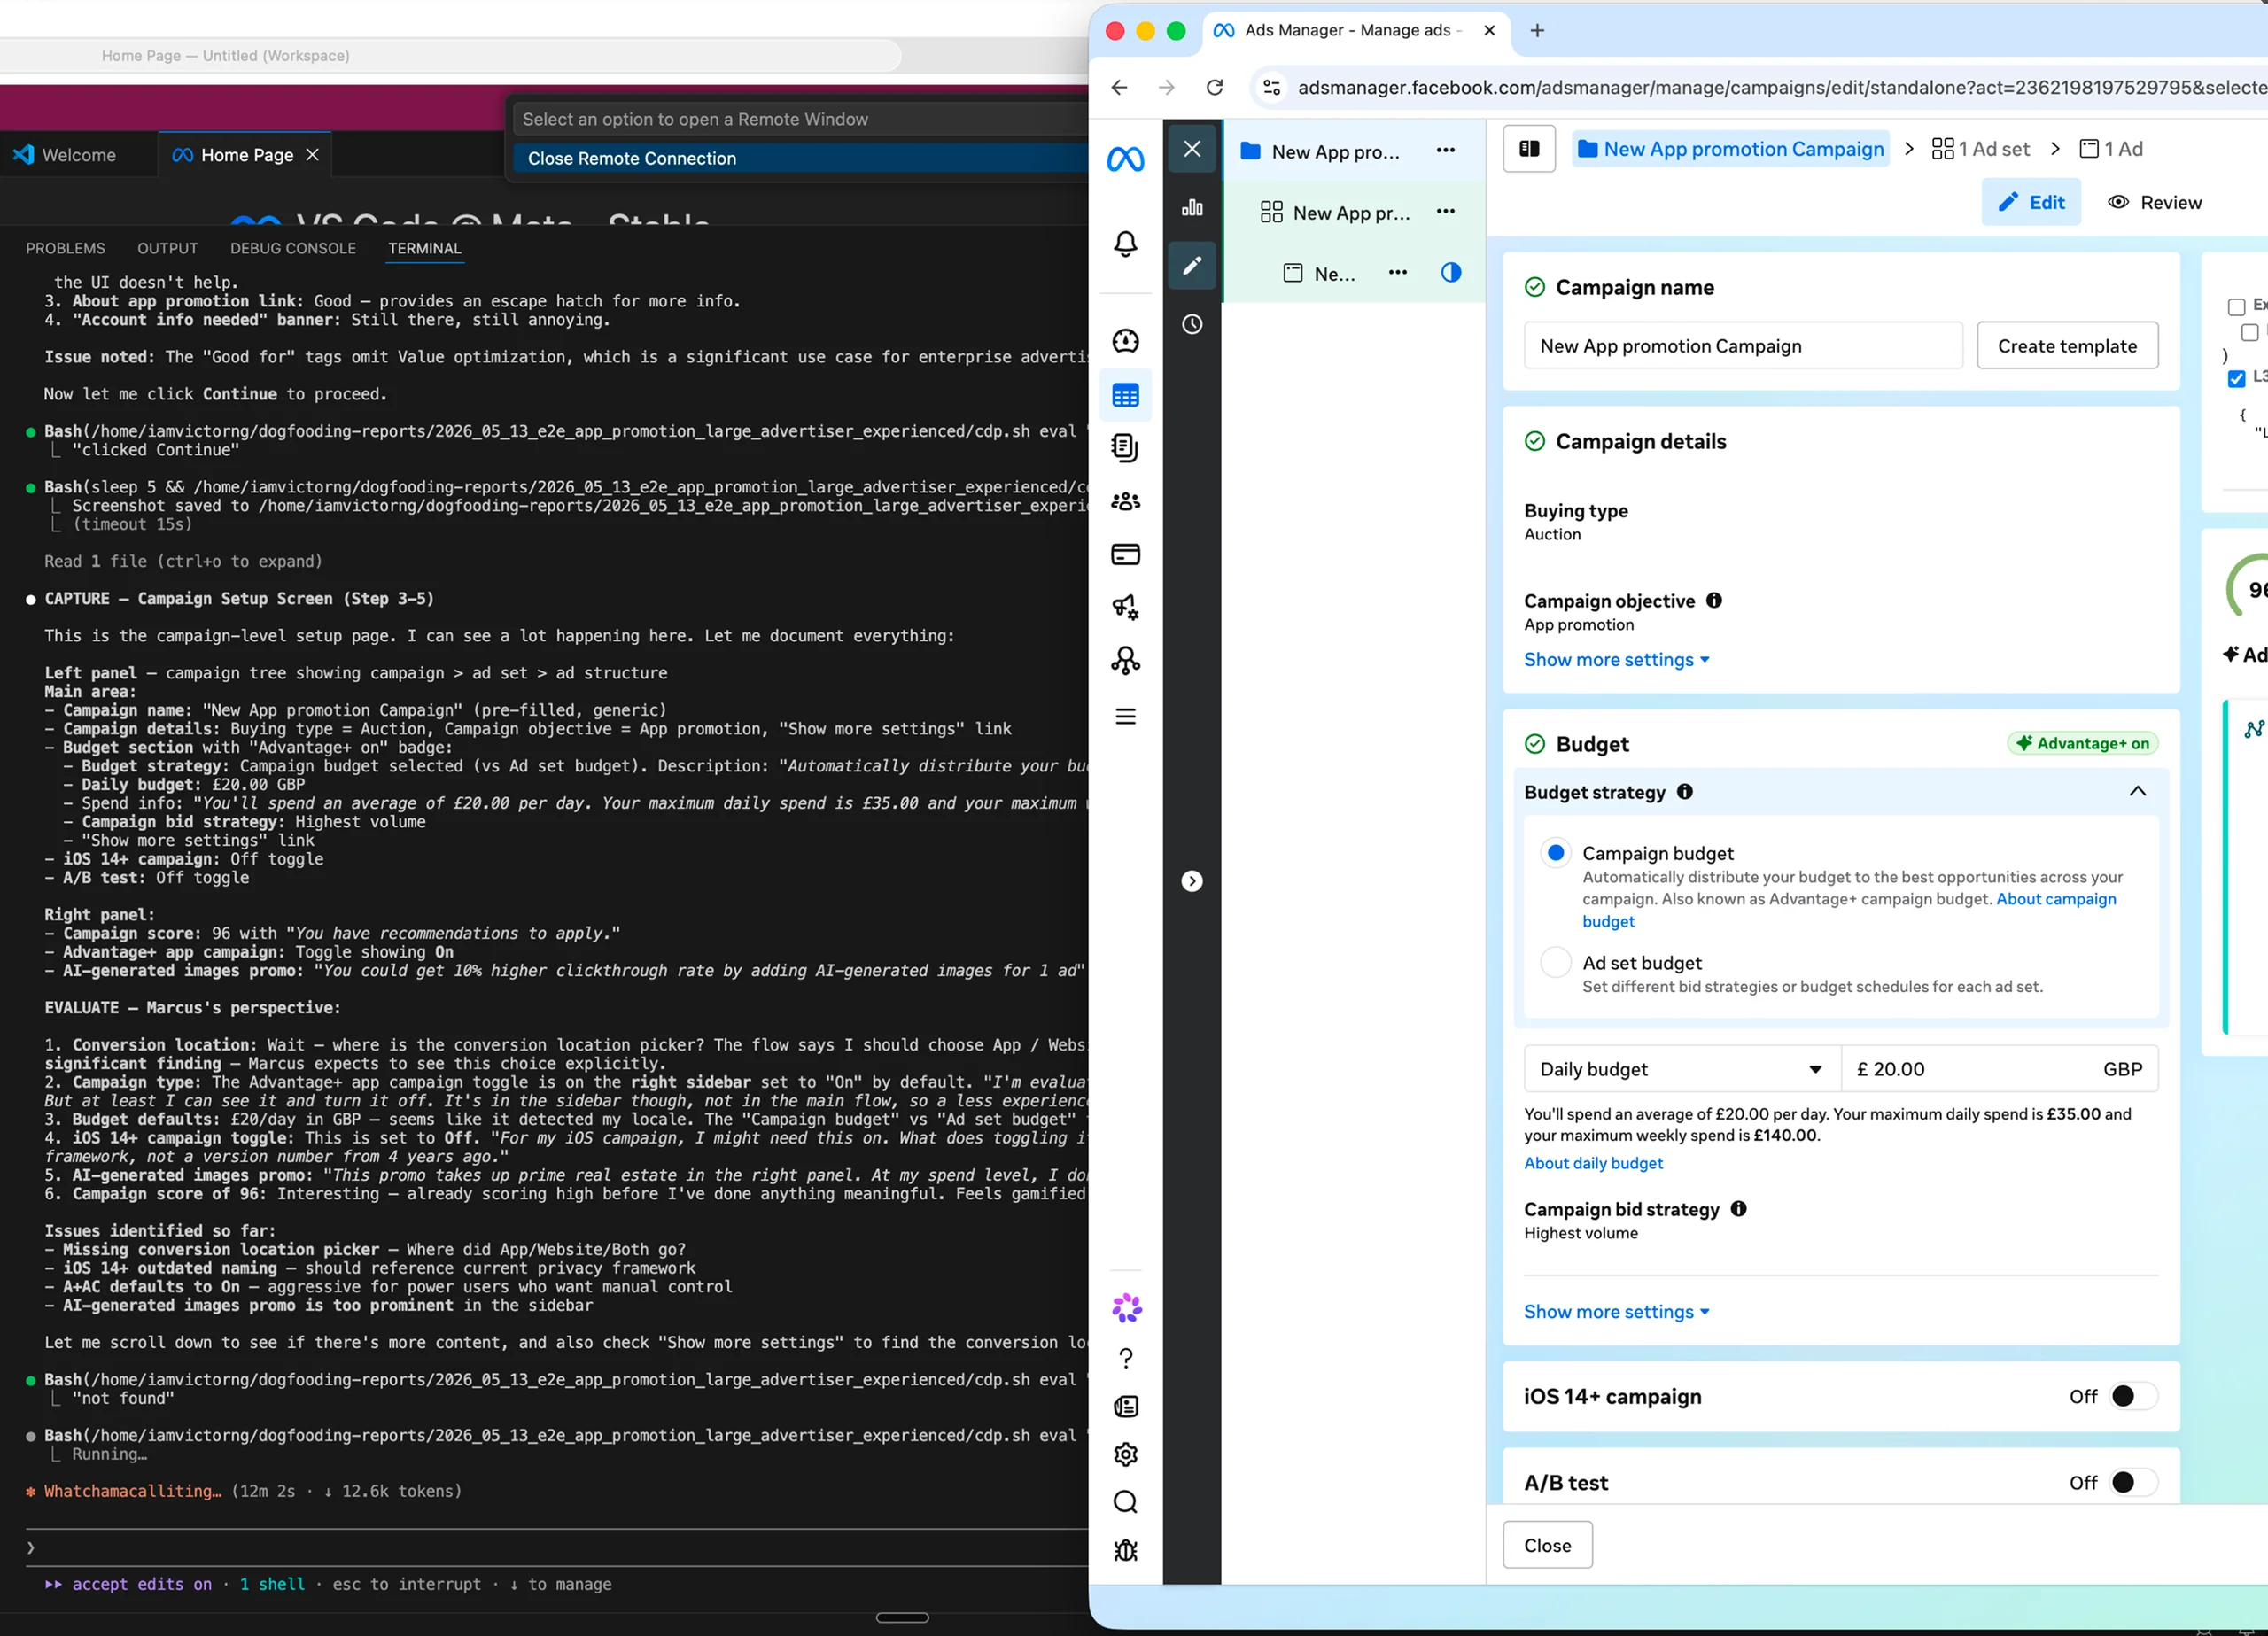
Task: Open Events Manager nodes icon in sidebar
Action: coord(1125,660)
